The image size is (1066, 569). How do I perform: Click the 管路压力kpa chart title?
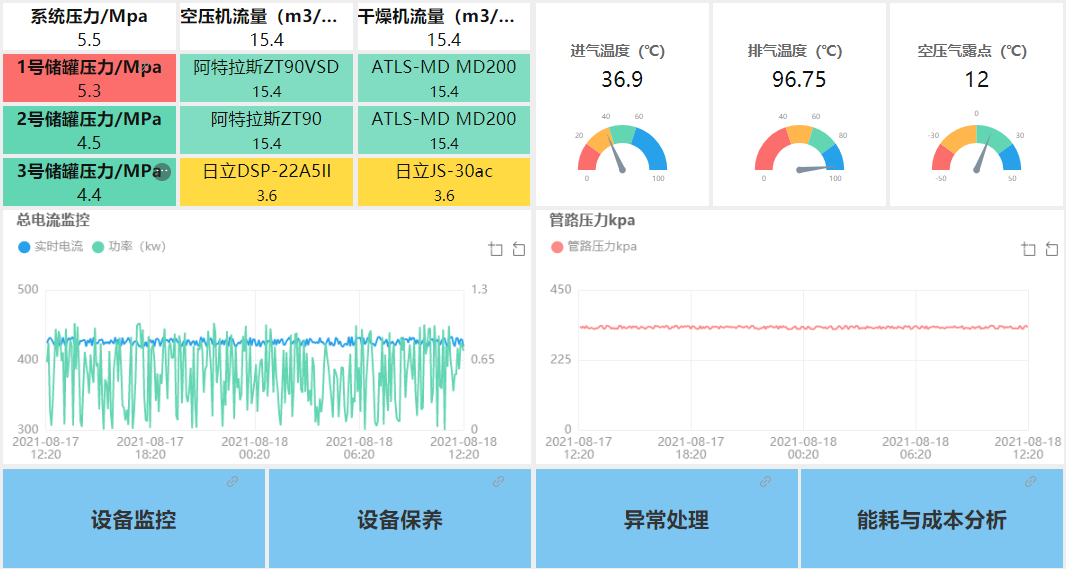tap(592, 220)
